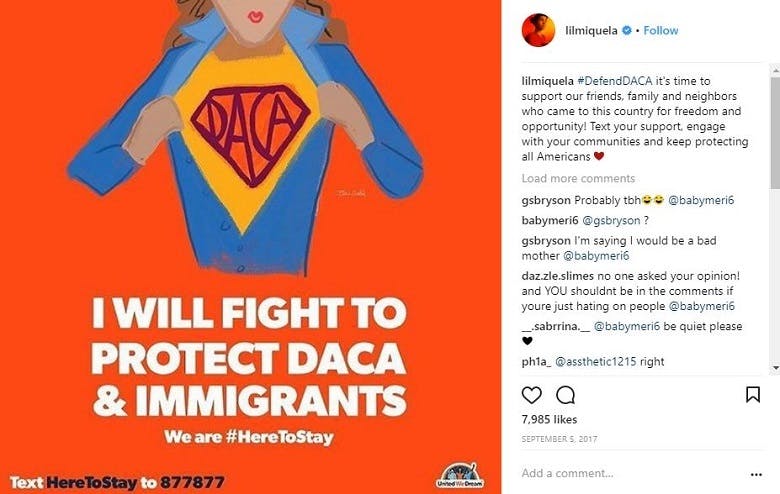Open the daz.zle.slimes commenter profile
Viewport: 780px width, 494px height.
click(x=557, y=276)
